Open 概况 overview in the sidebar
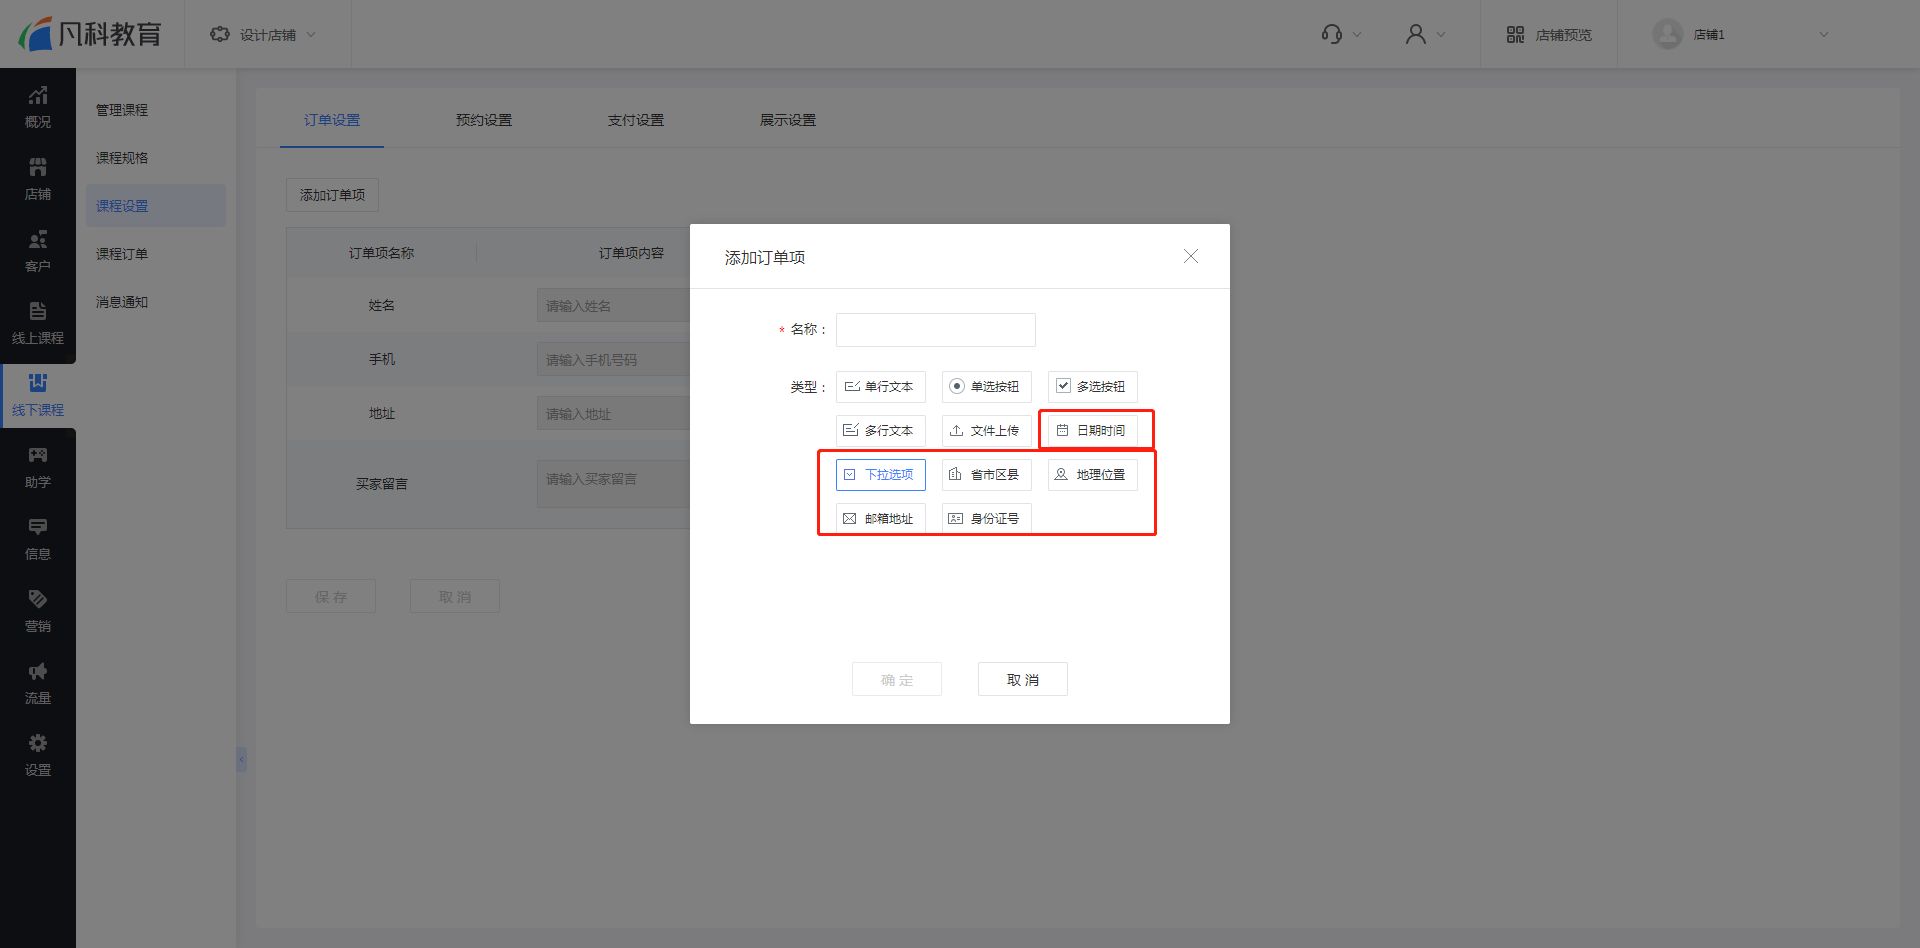 38,107
